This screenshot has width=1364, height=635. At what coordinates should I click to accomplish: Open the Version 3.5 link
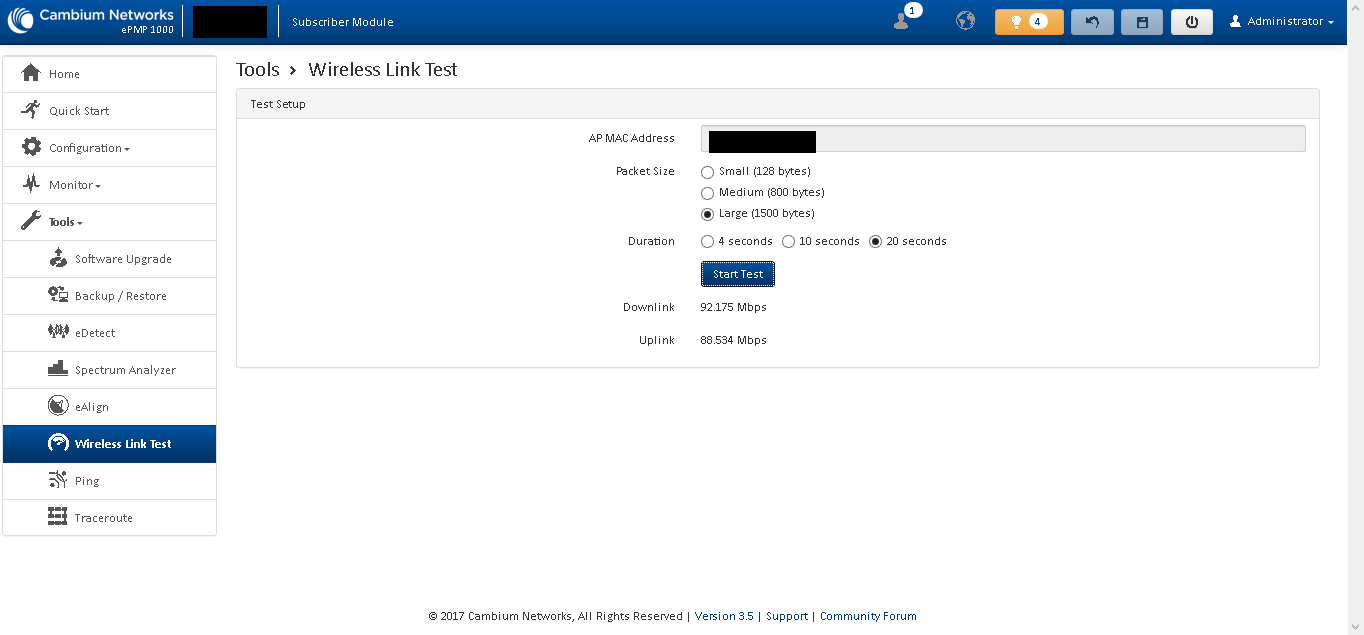724,616
